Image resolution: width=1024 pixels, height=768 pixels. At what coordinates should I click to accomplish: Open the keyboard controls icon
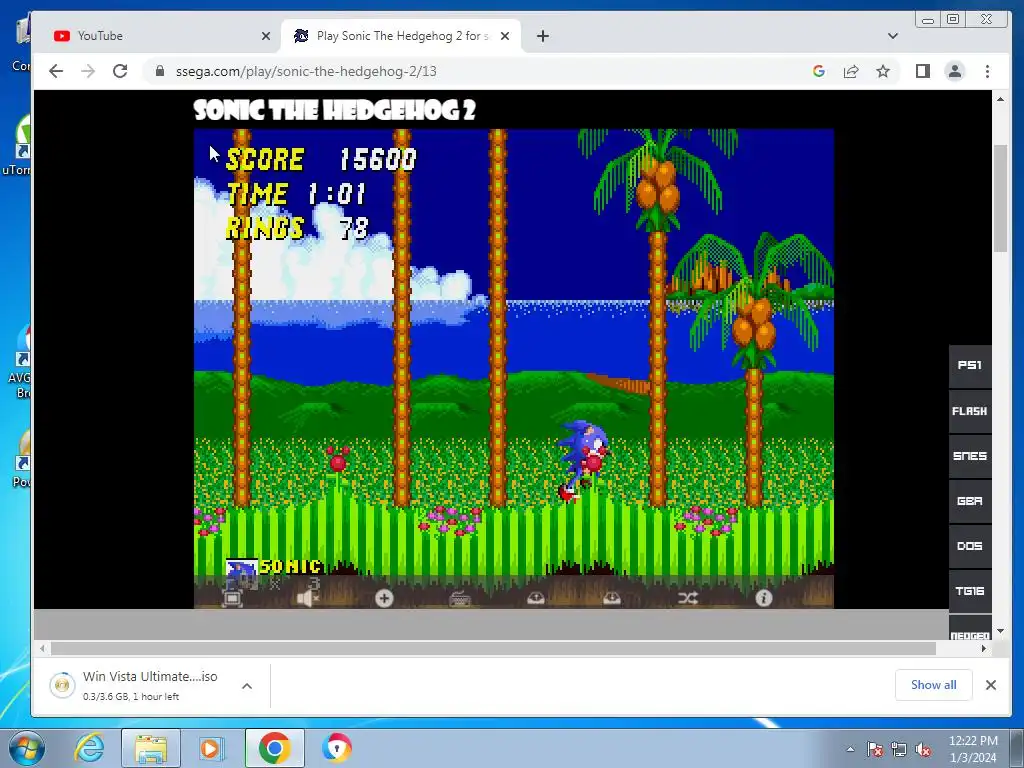(x=460, y=598)
